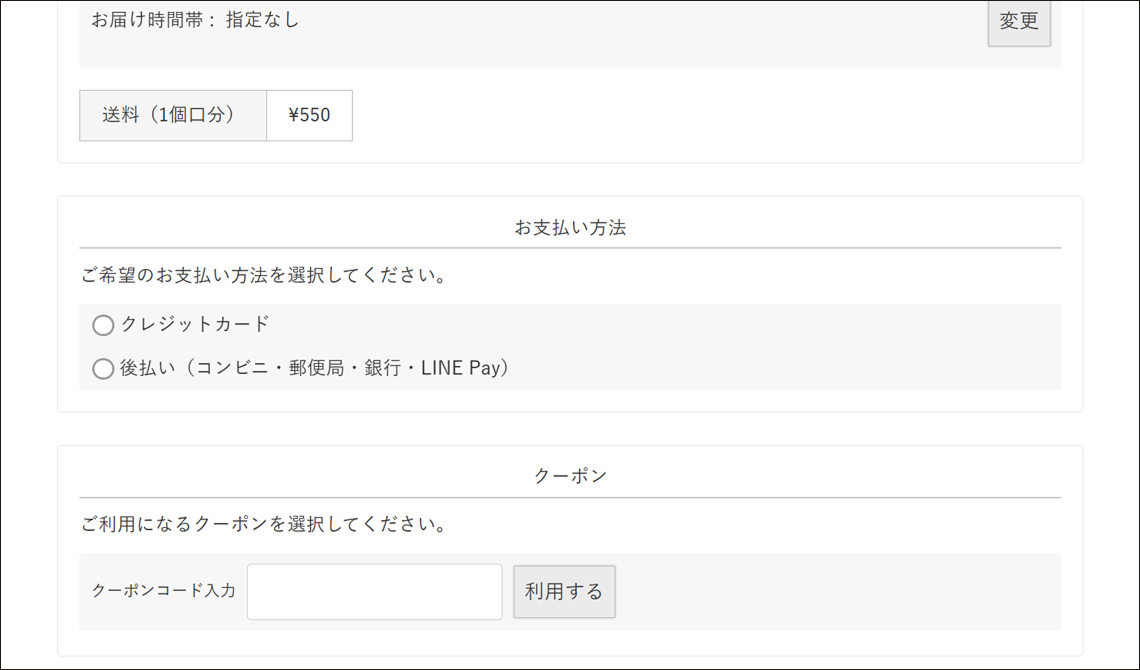The height and width of the screenshot is (670, 1140).
Task: Click the クーポン section heading
Action: pos(570,476)
